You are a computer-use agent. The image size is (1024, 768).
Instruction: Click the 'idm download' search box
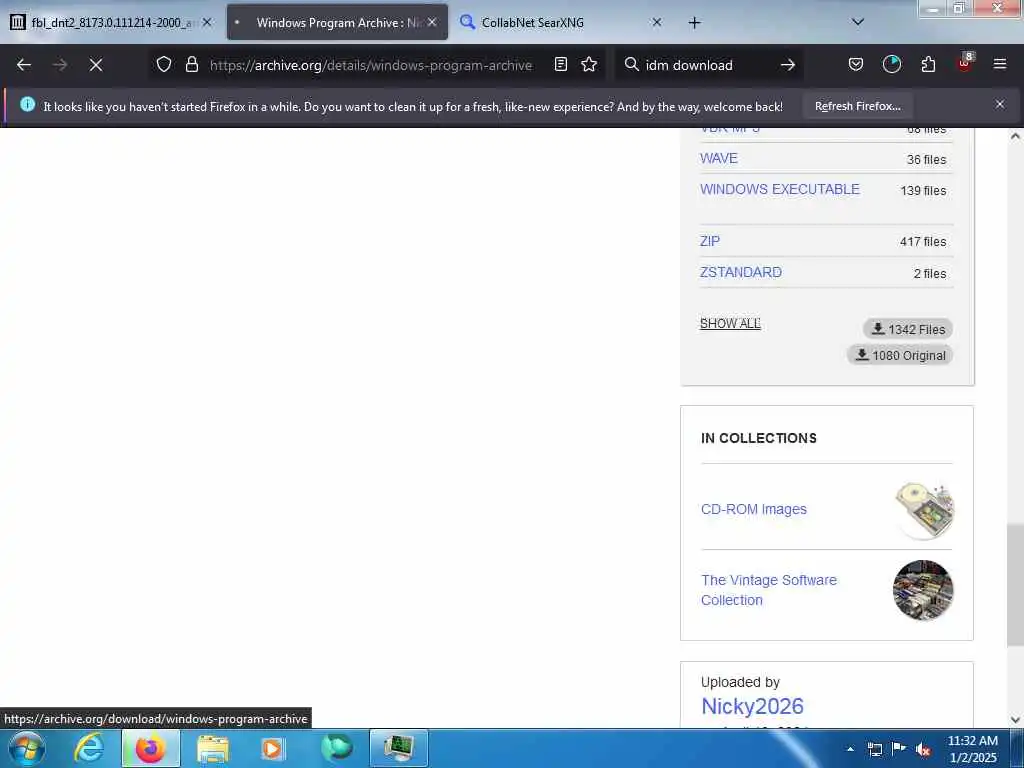pyautogui.click(x=709, y=65)
